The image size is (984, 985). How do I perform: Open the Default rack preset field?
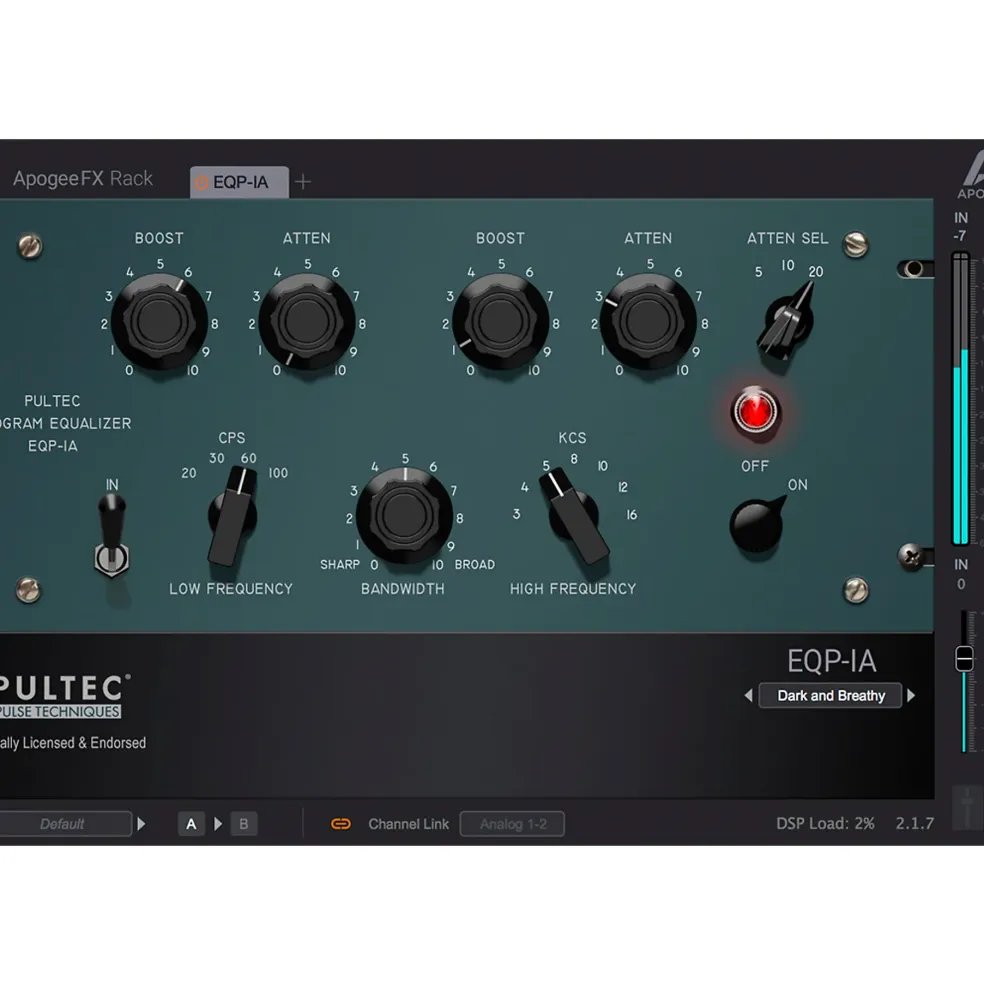pyautogui.click(x=63, y=824)
